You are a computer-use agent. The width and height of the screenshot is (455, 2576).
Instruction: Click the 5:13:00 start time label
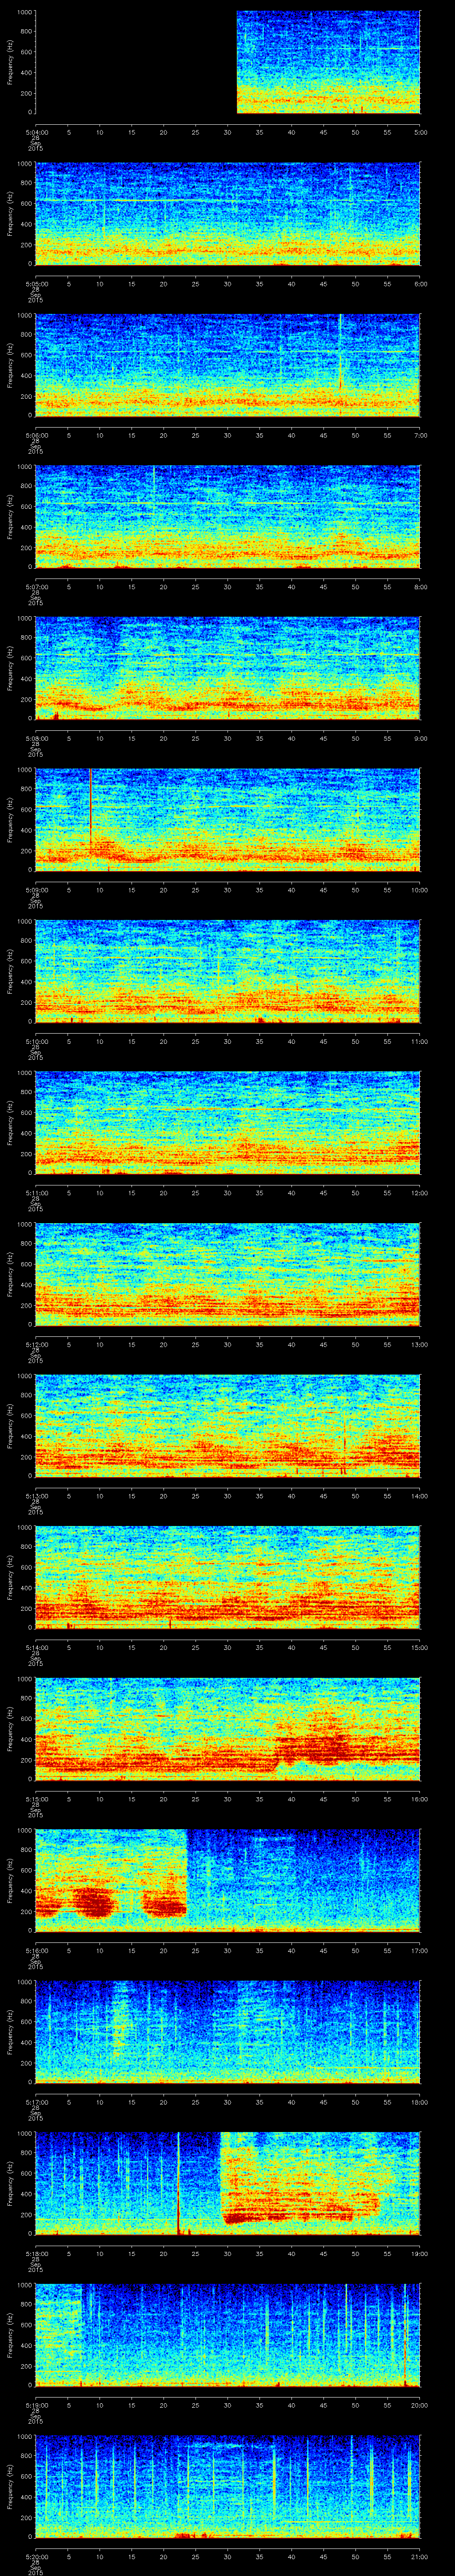(x=36, y=1496)
